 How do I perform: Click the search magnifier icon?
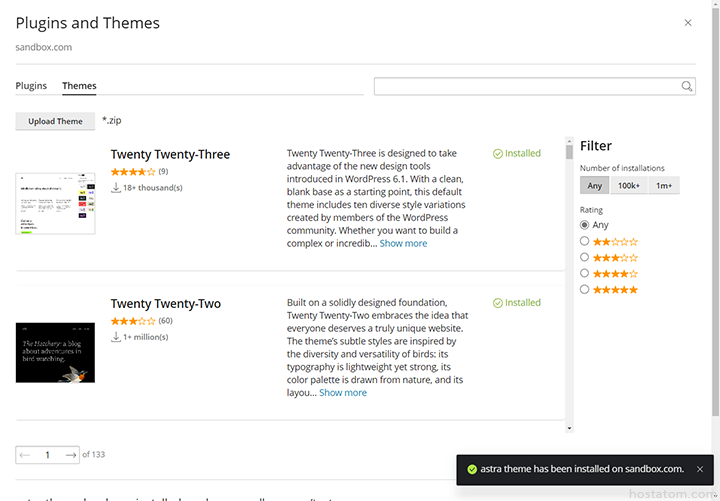click(x=687, y=86)
